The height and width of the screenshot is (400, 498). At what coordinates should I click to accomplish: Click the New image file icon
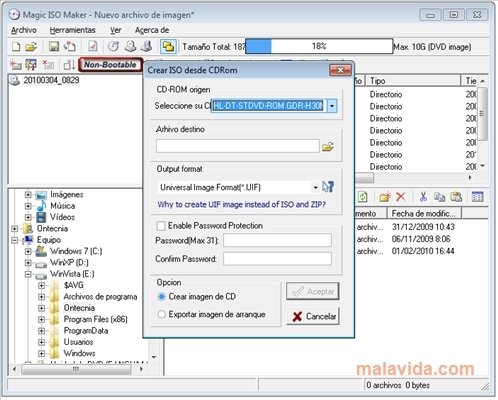(16, 47)
